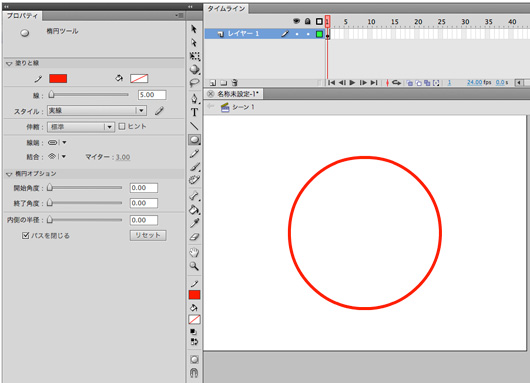The height and width of the screenshot is (383, 530).
Task: Click the リセット button
Action: pyautogui.click(x=148, y=235)
